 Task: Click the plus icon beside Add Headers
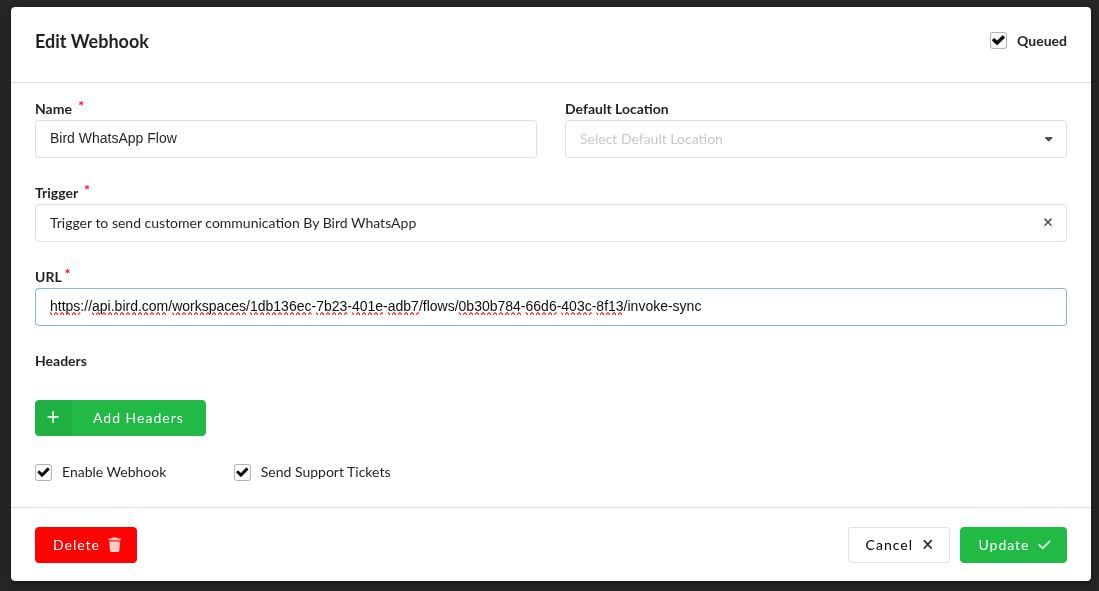point(53,418)
